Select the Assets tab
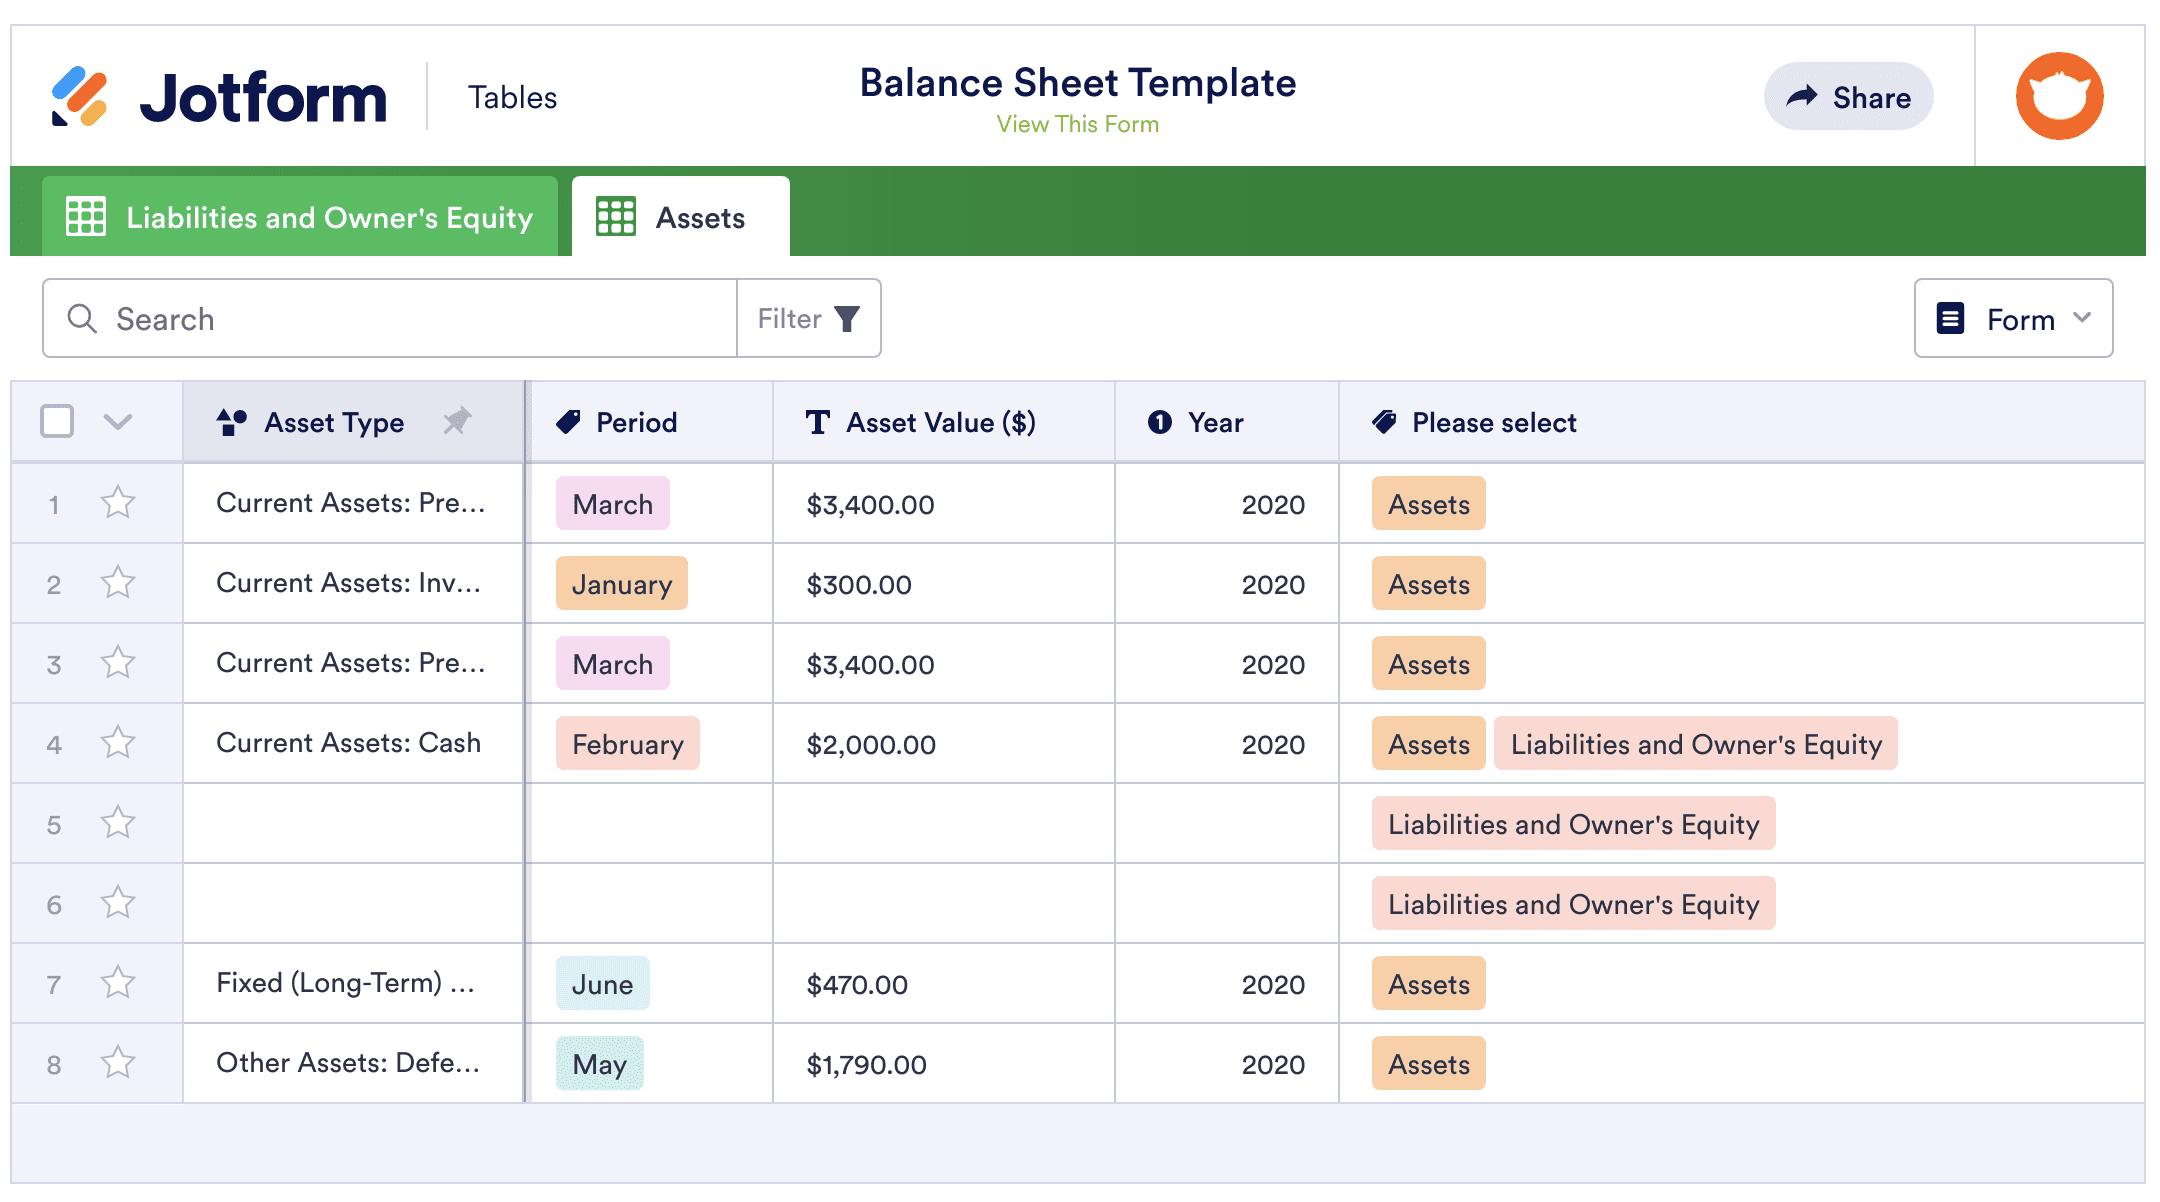 [681, 216]
